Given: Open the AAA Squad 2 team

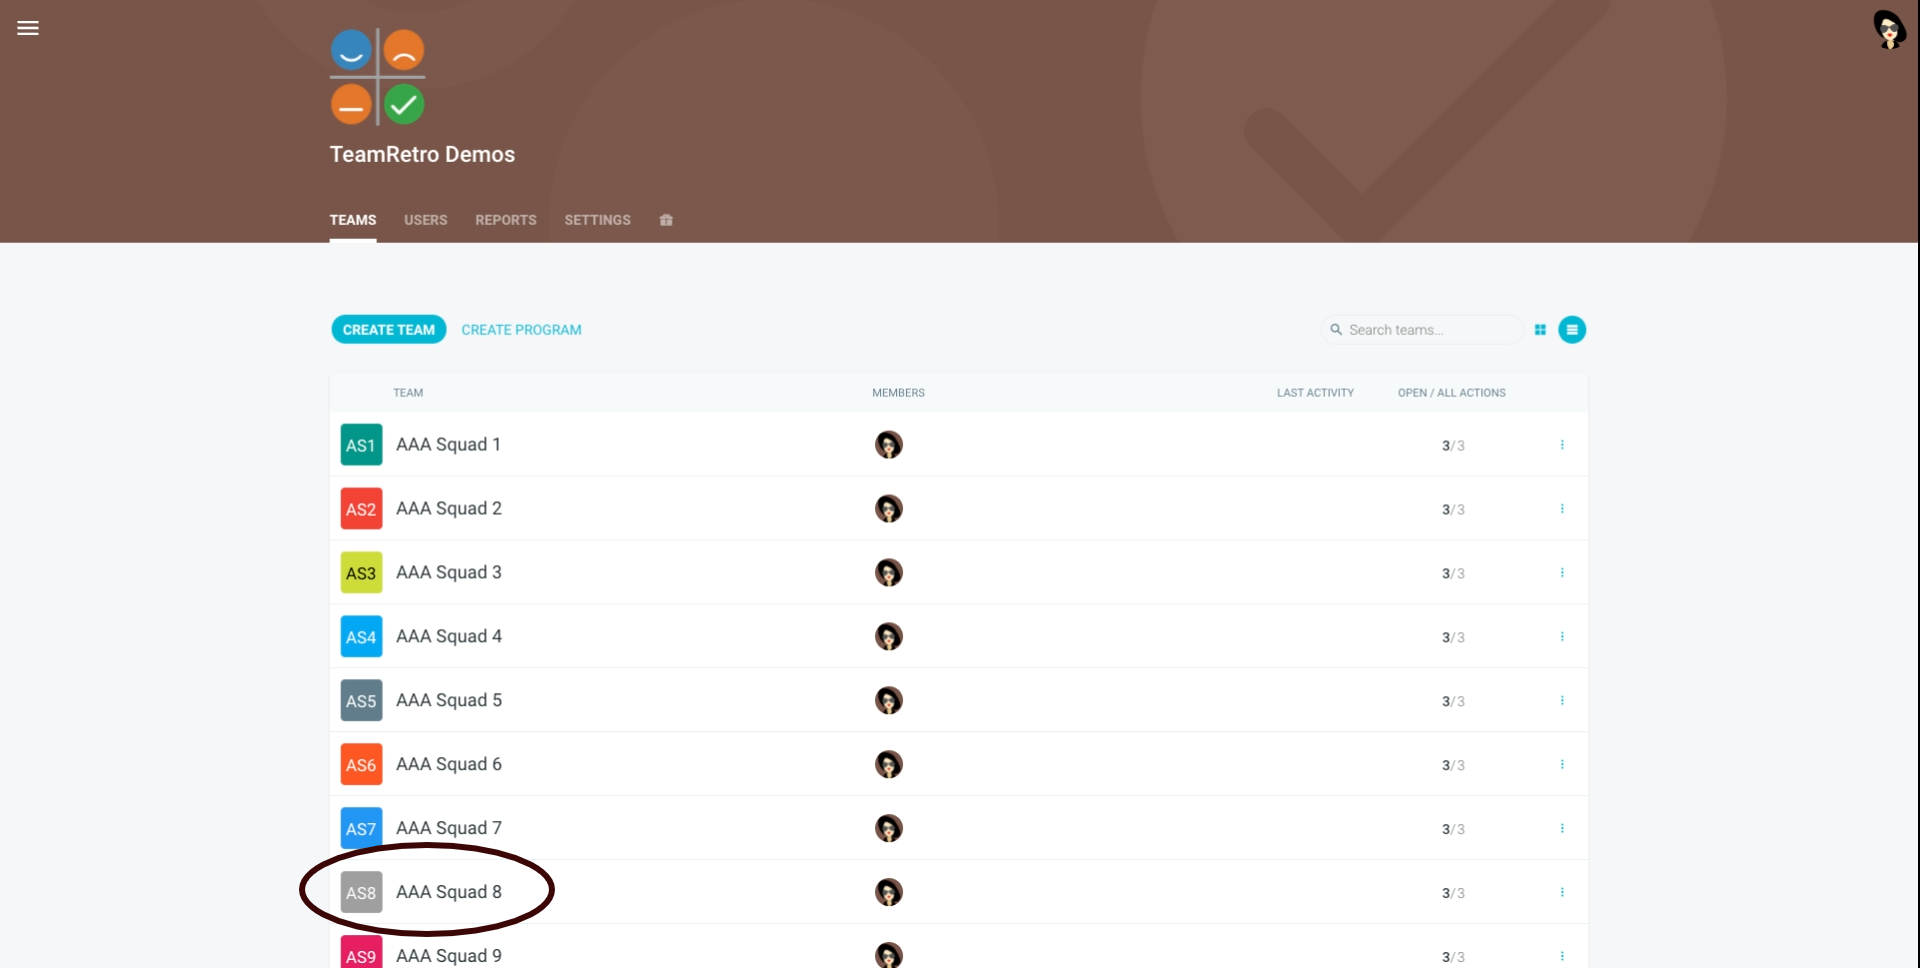Looking at the screenshot, I should 449,509.
